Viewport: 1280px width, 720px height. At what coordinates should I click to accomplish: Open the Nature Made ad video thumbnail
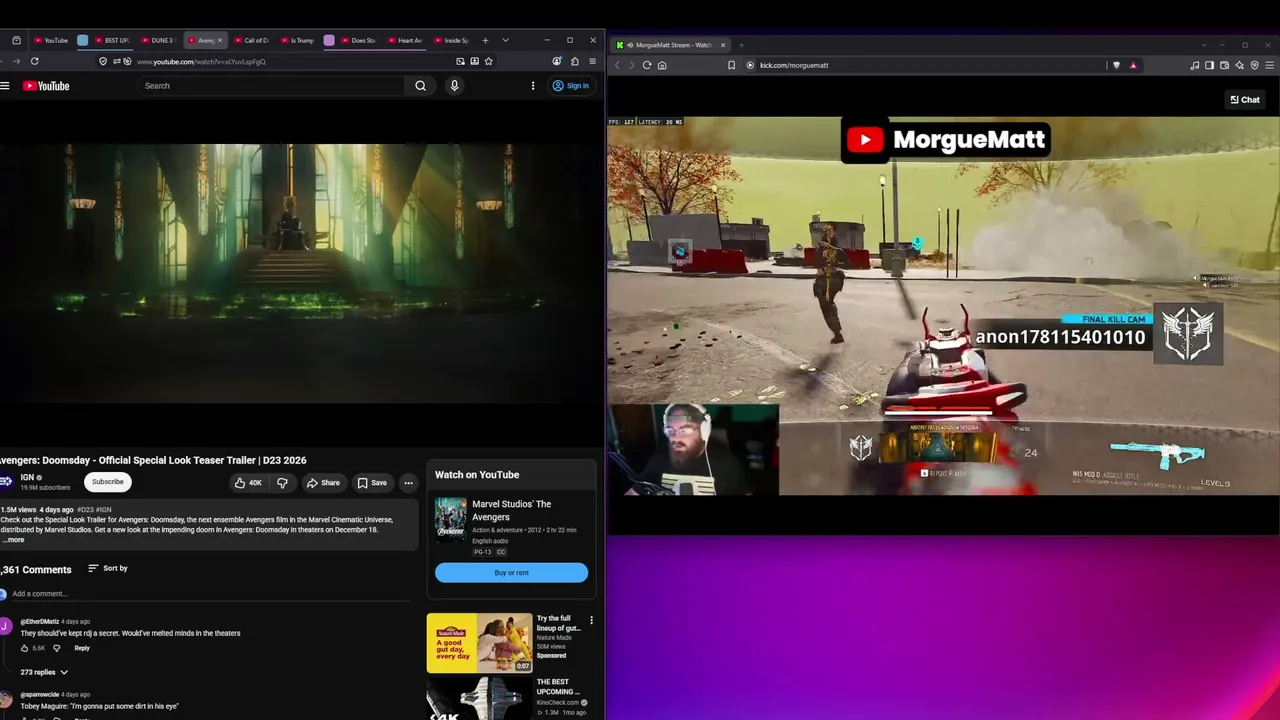pyautogui.click(x=479, y=643)
